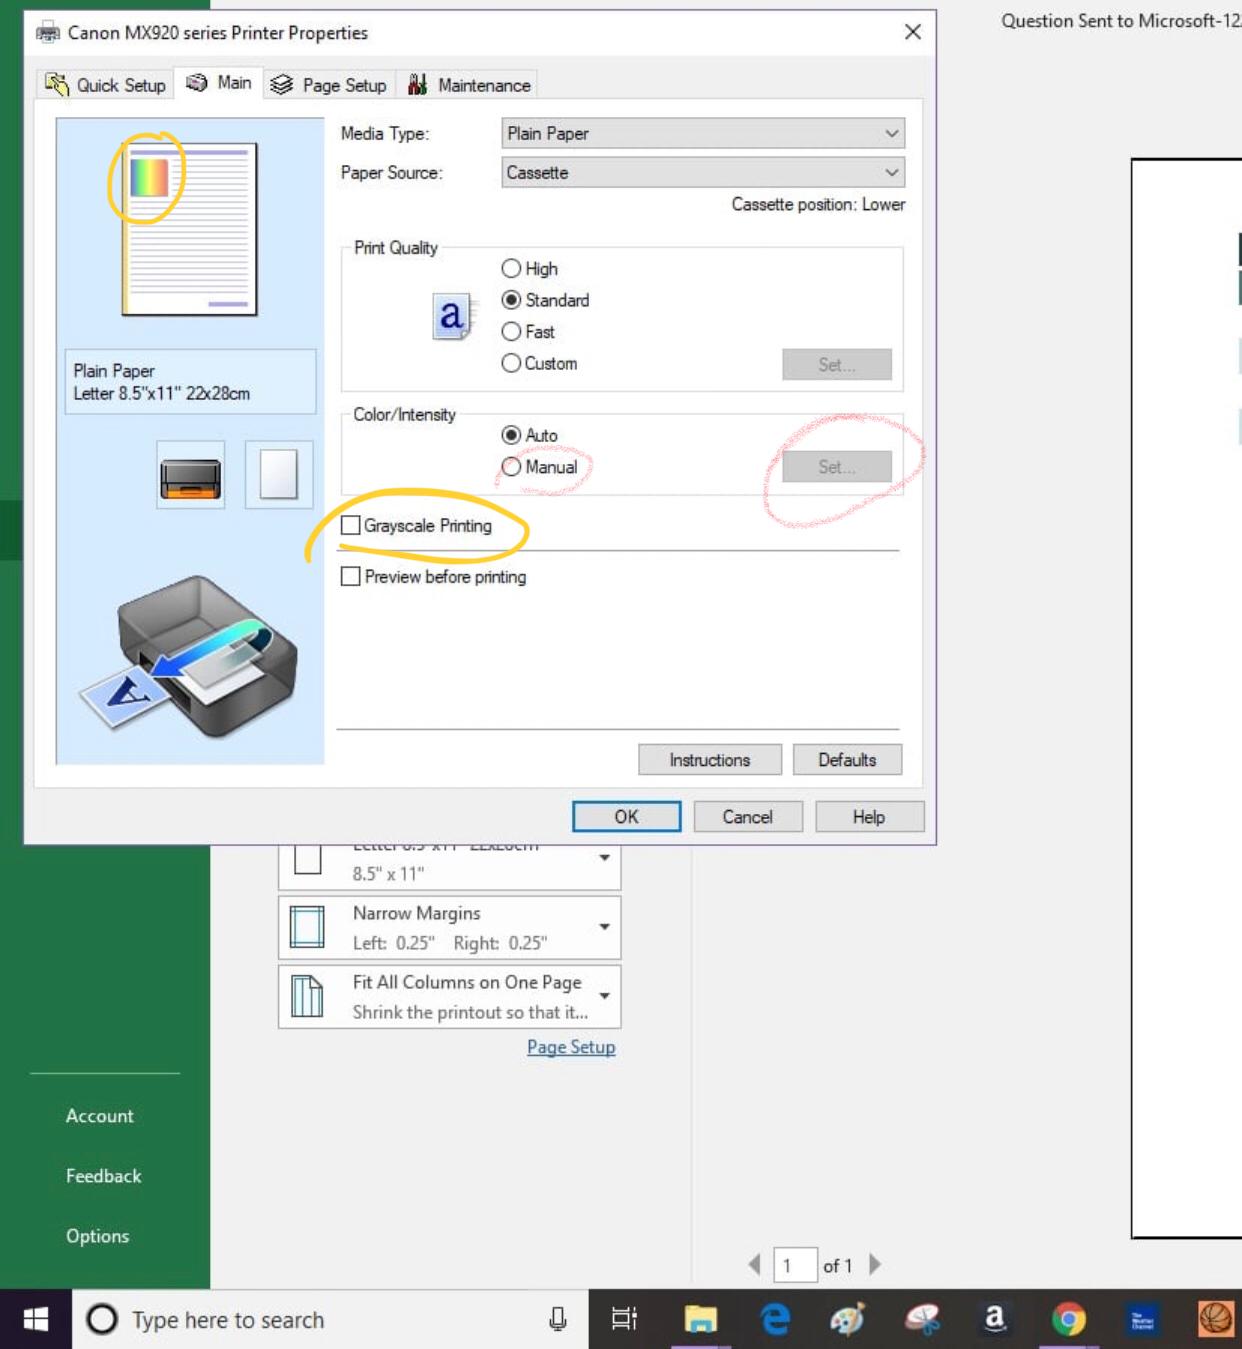Open the Narrow Margins dropdown
1242x1349 pixels.
point(604,927)
